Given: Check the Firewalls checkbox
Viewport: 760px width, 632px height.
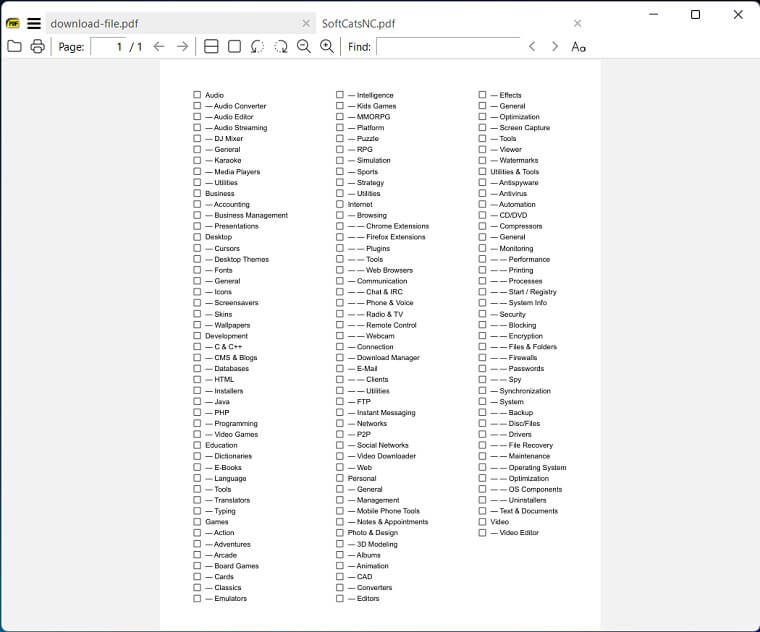Looking at the screenshot, I should click(482, 357).
